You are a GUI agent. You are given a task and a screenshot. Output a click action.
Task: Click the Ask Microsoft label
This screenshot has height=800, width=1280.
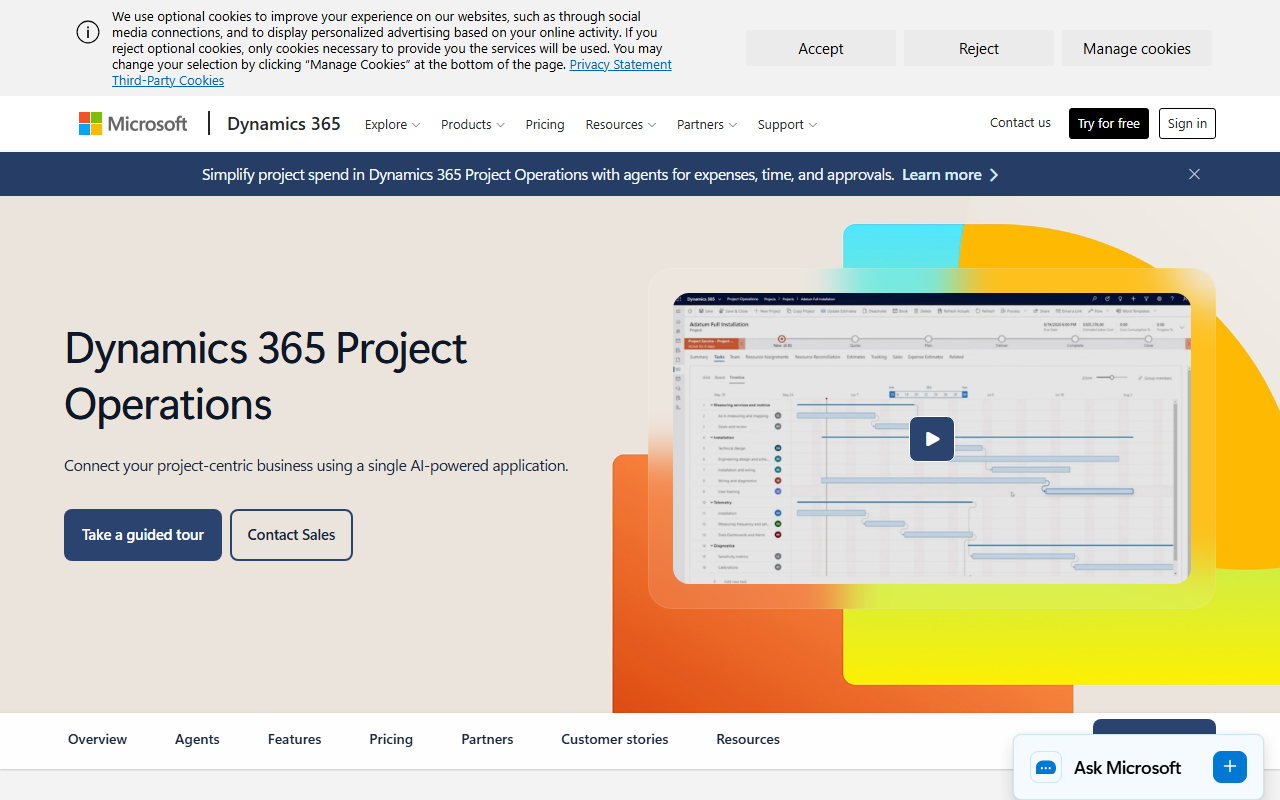[1127, 768]
